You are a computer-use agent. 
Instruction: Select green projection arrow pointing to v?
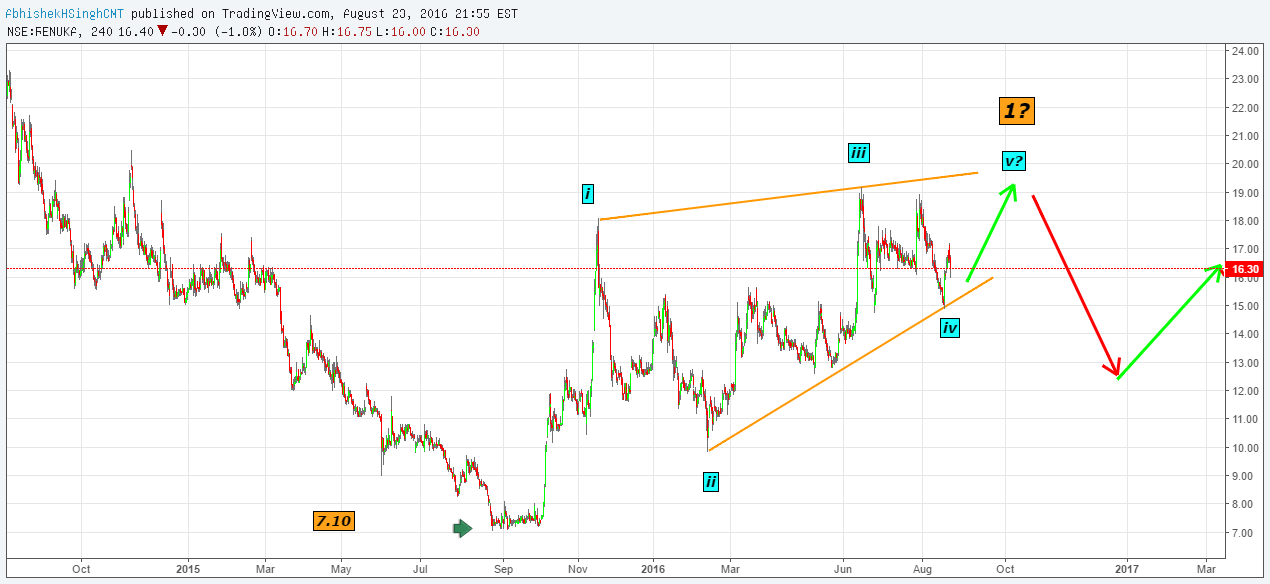point(992,232)
